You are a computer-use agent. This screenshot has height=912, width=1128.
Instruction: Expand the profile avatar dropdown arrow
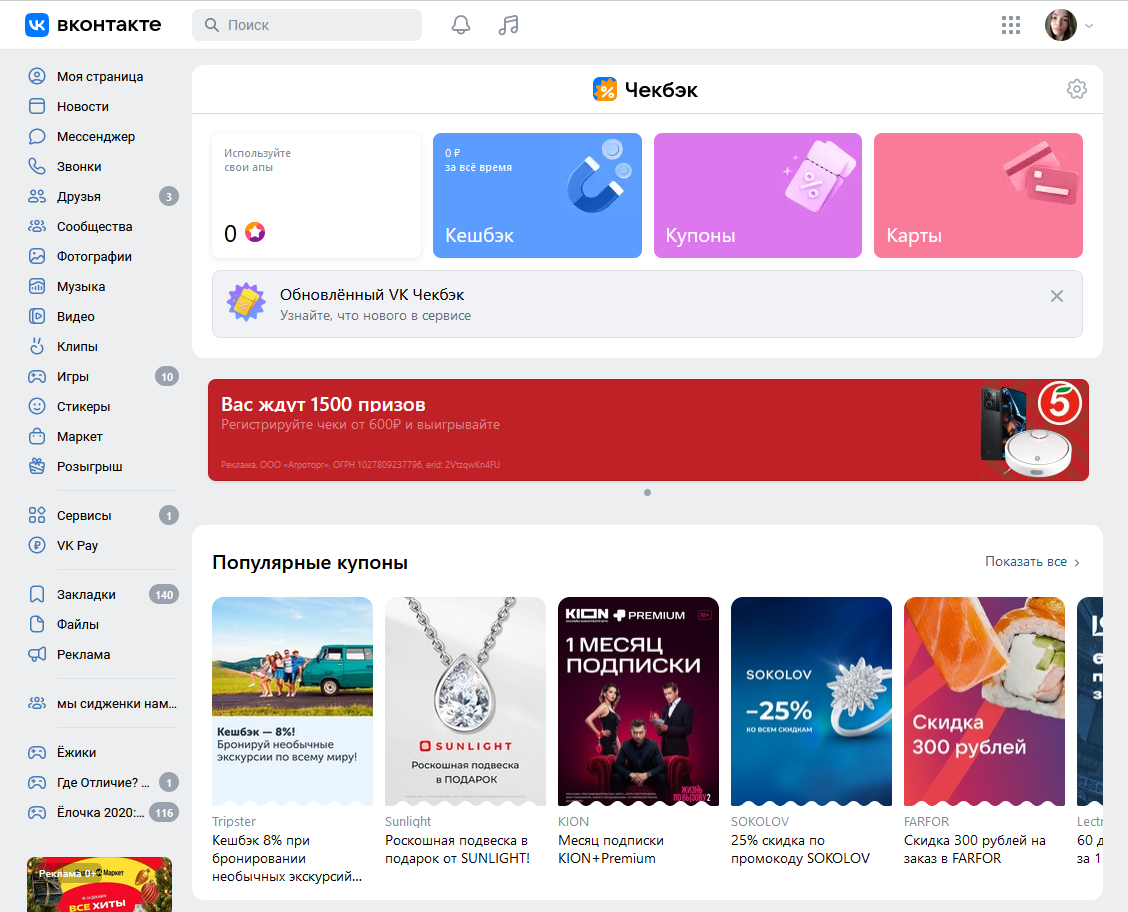pos(1089,26)
